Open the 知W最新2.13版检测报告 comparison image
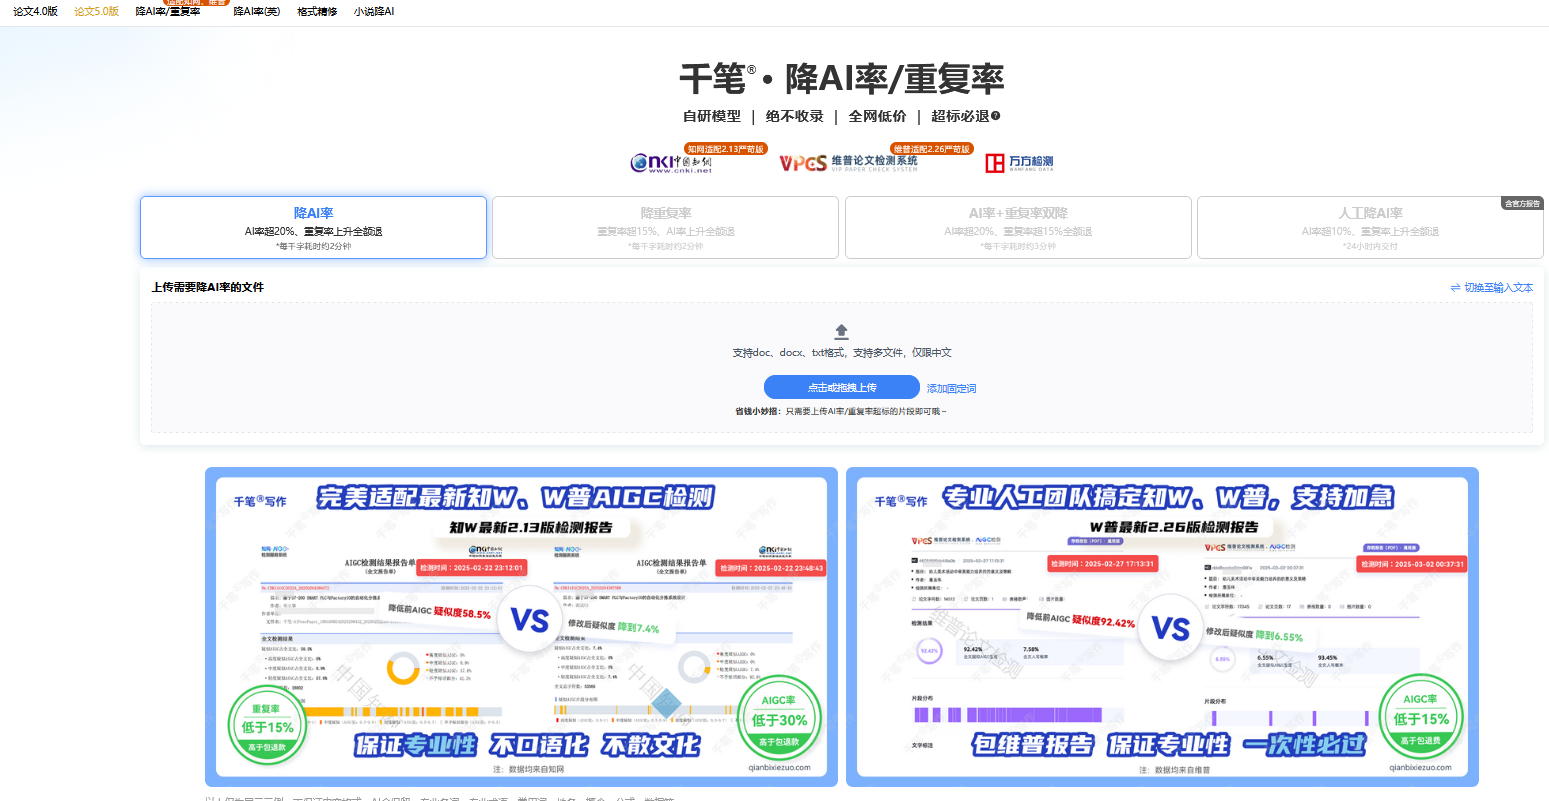The image size is (1549, 801). (x=521, y=627)
